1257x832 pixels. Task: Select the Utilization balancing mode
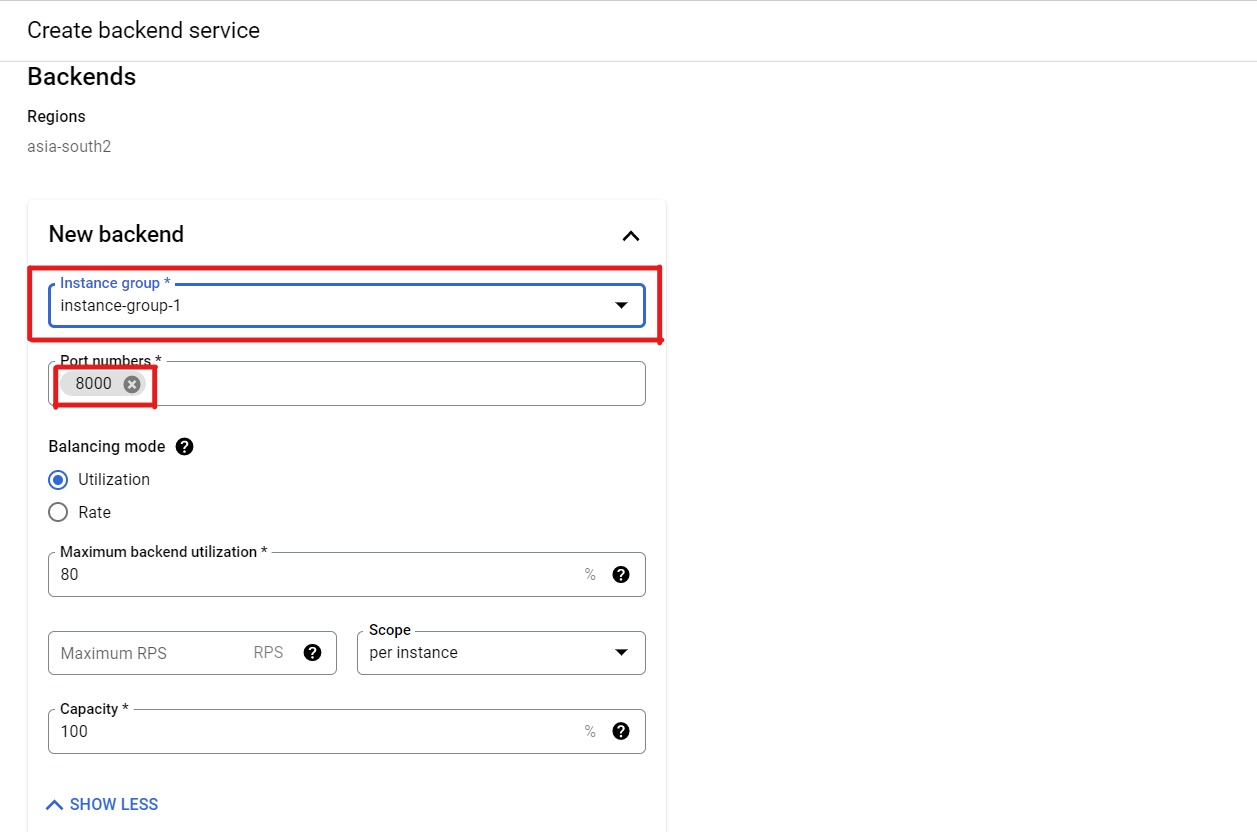click(59, 480)
